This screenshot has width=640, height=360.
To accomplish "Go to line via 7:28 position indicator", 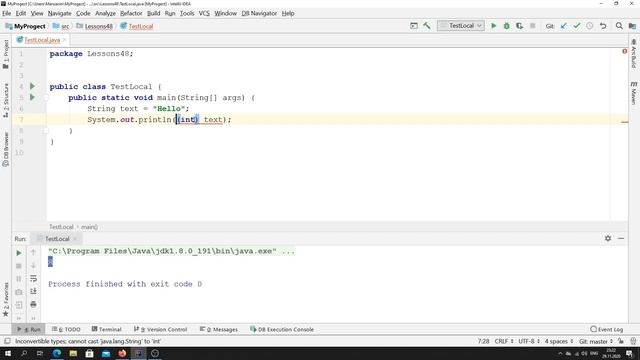I will tap(483, 341).
